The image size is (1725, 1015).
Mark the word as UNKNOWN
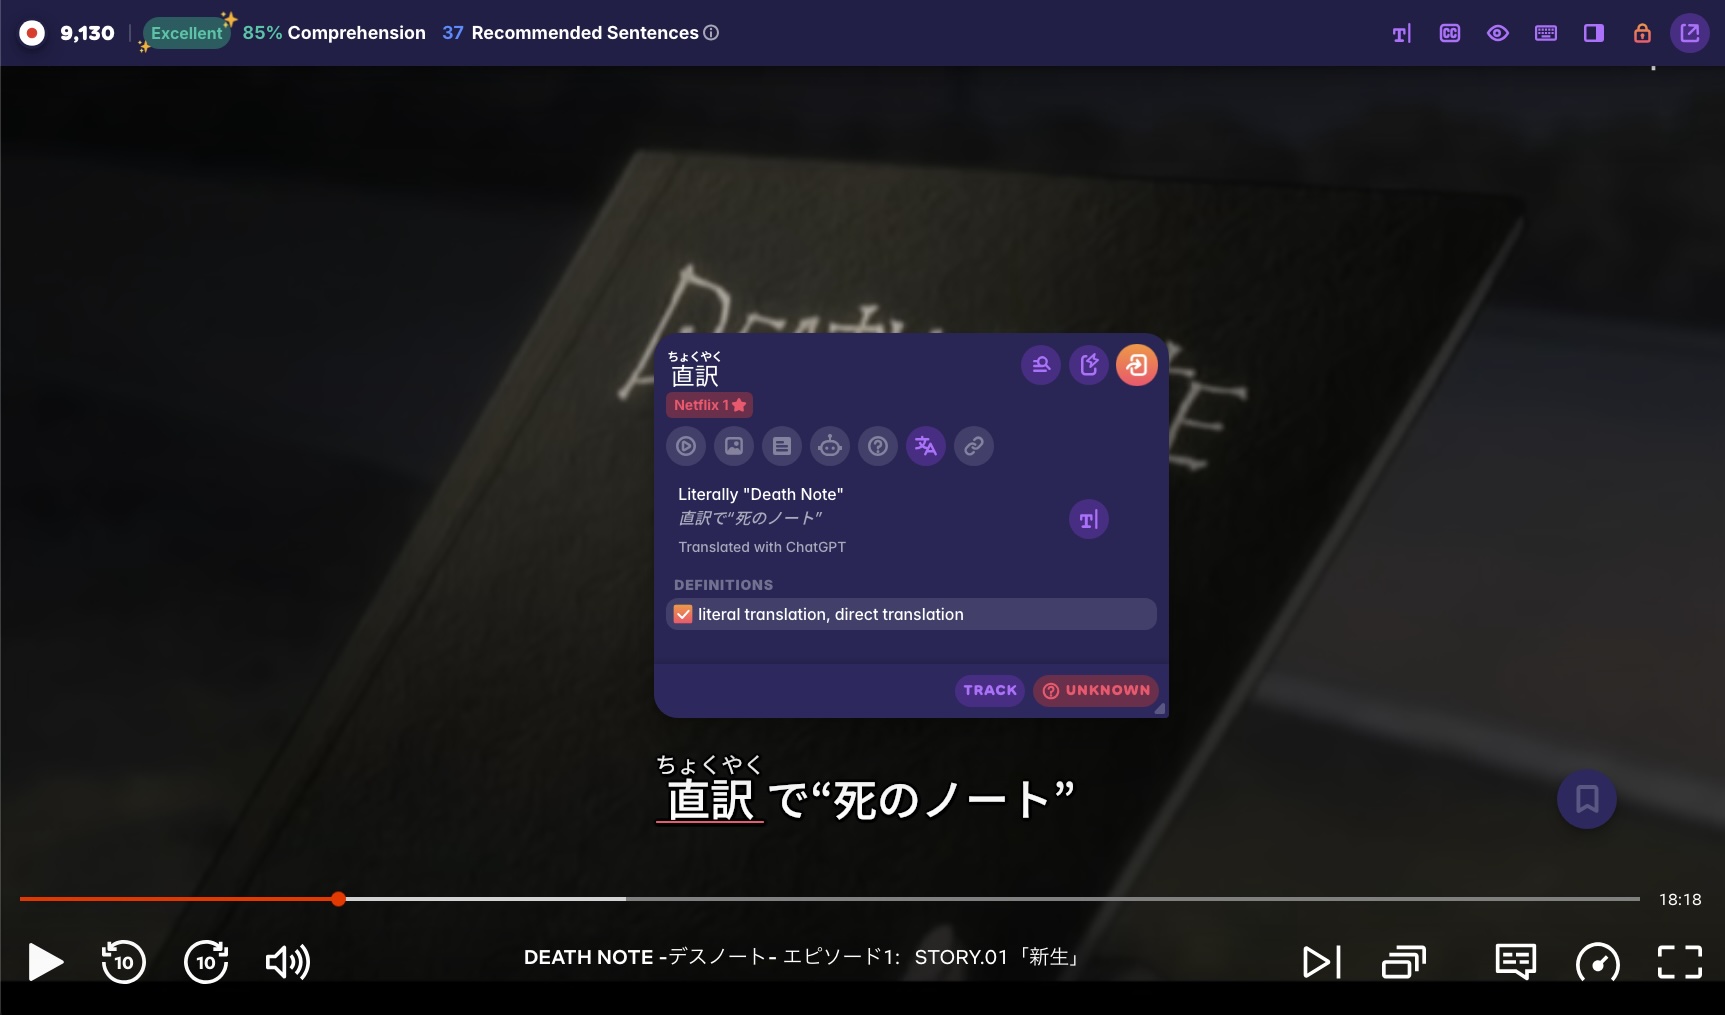click(x=1095, y=690)
